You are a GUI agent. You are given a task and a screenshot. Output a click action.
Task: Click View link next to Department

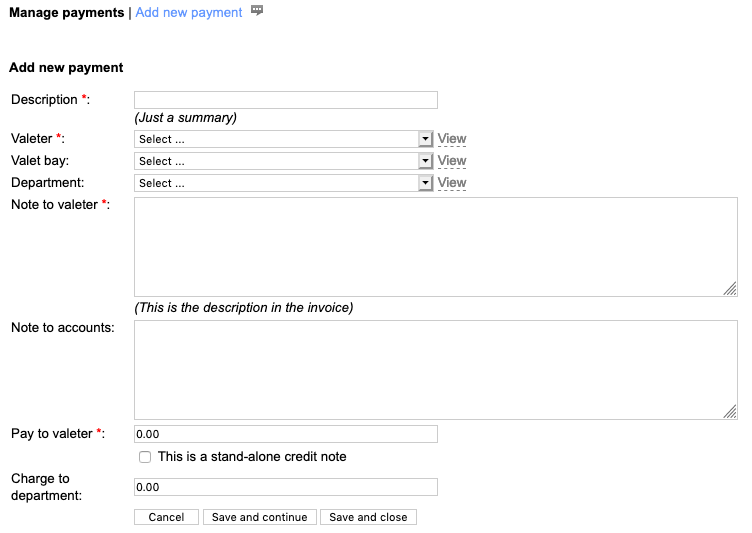tap(452, 183)
